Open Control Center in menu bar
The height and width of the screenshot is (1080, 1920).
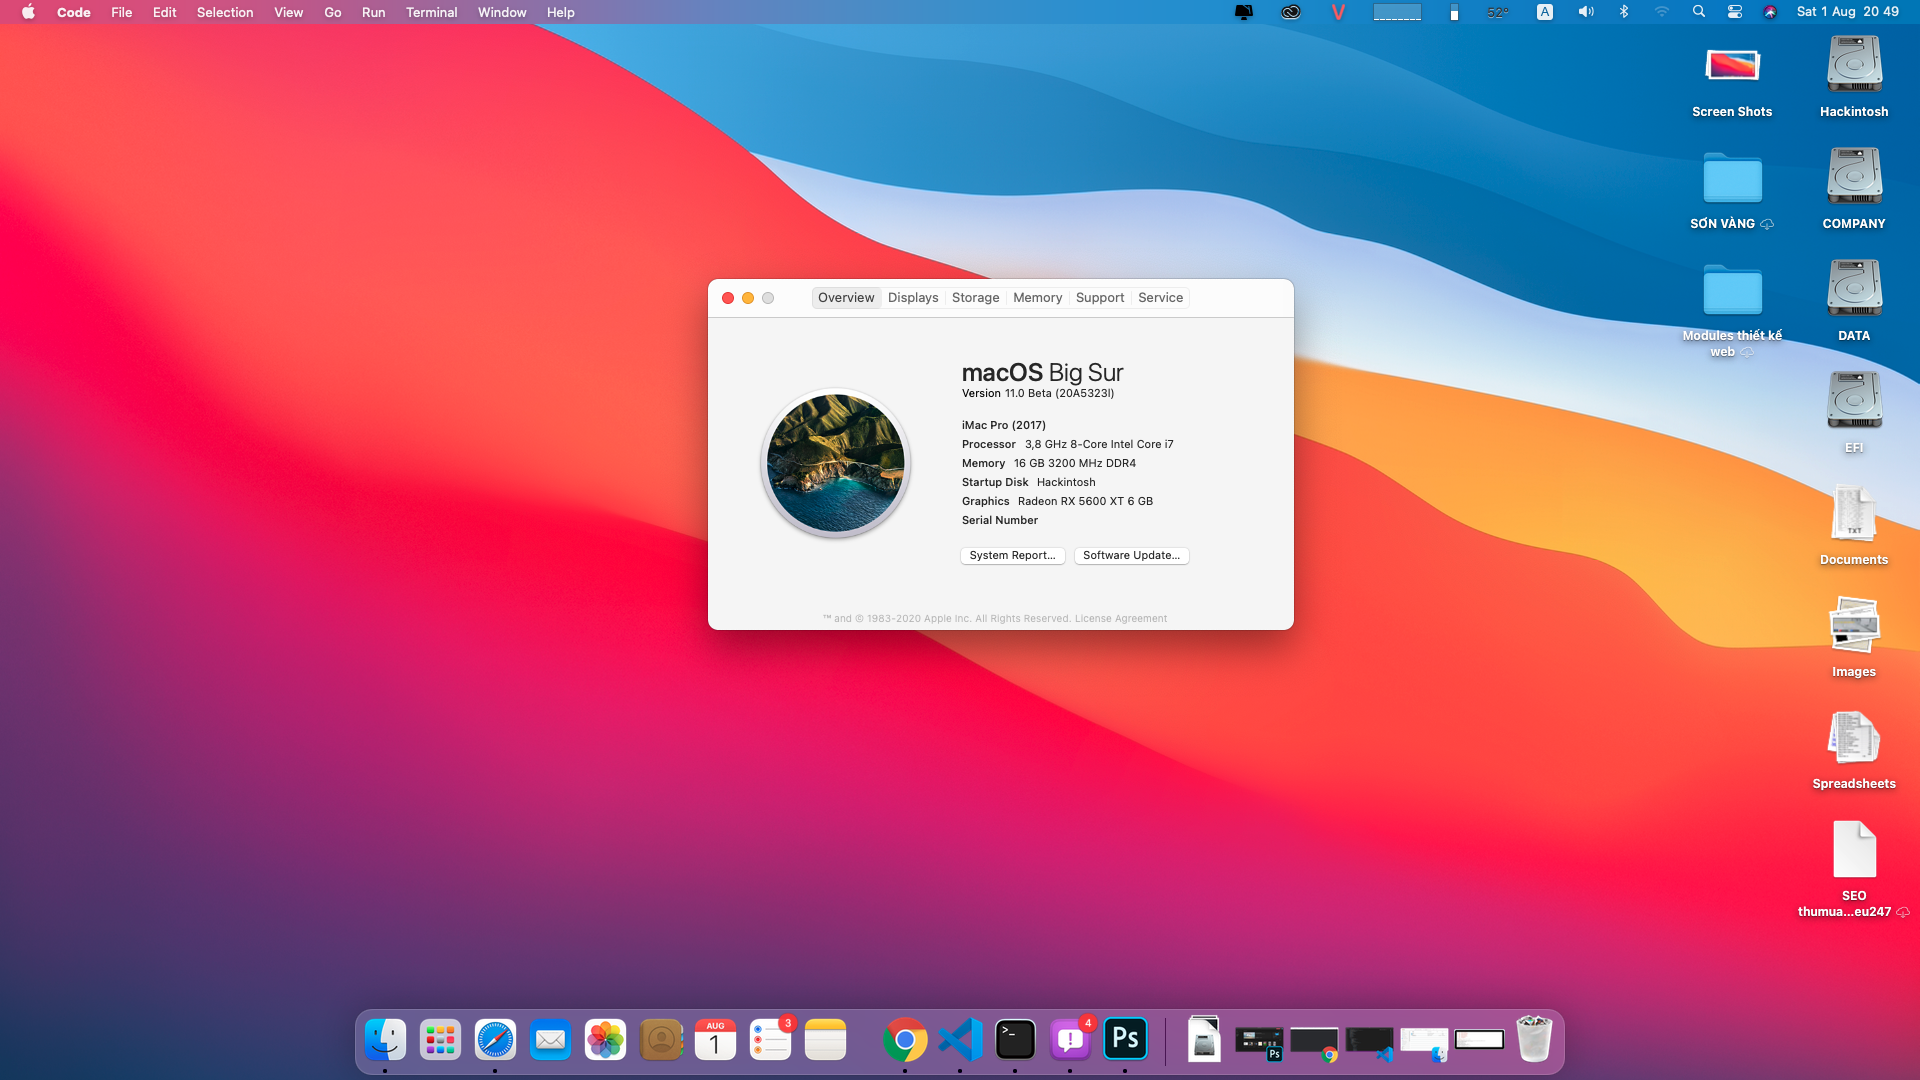1735,12
